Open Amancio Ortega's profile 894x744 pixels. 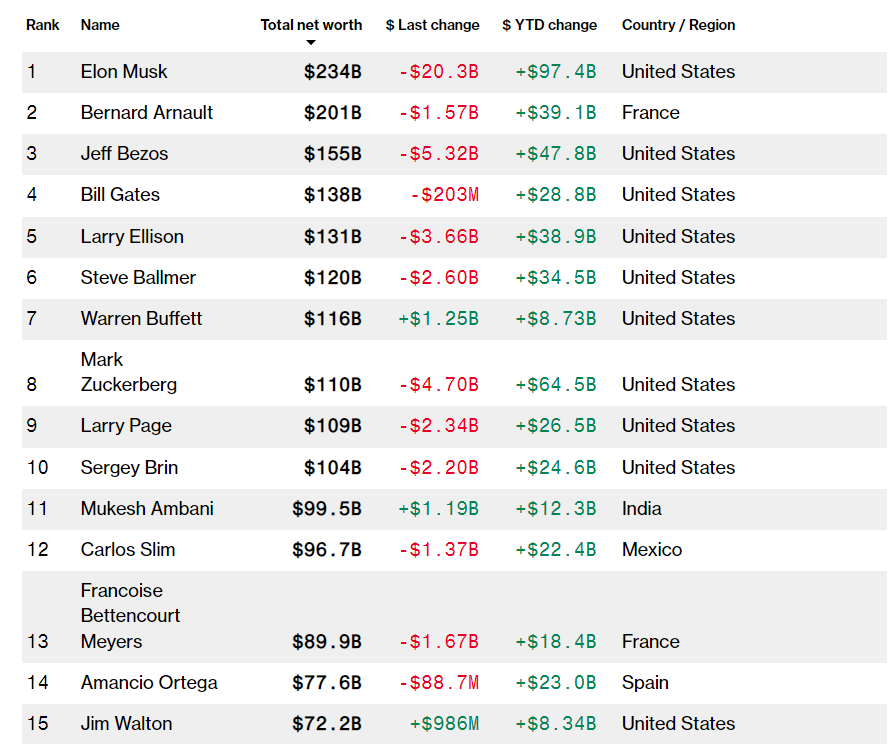click(149, 683)
